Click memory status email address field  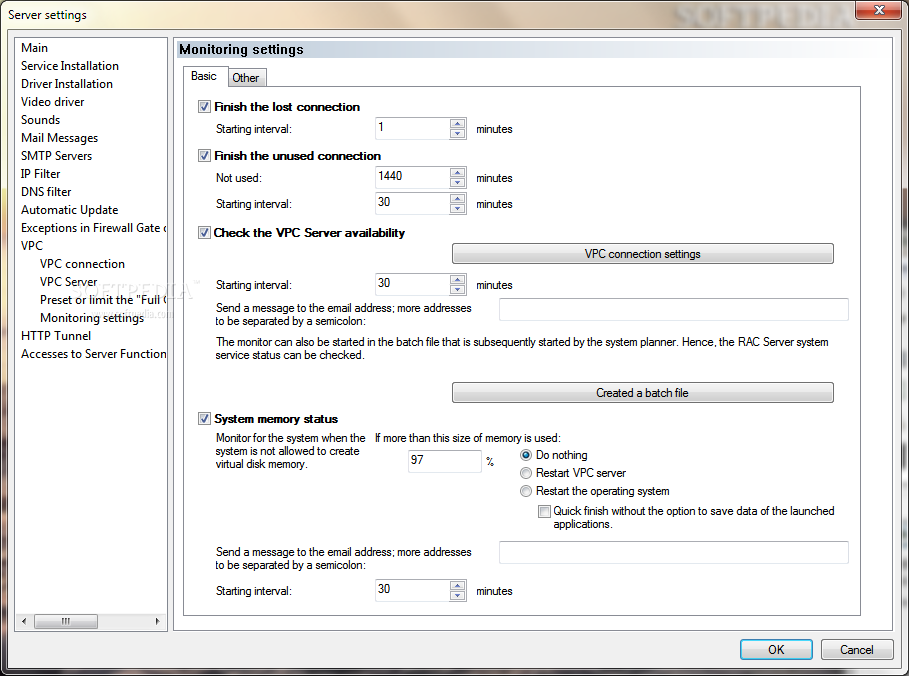(x=674, y=553)
